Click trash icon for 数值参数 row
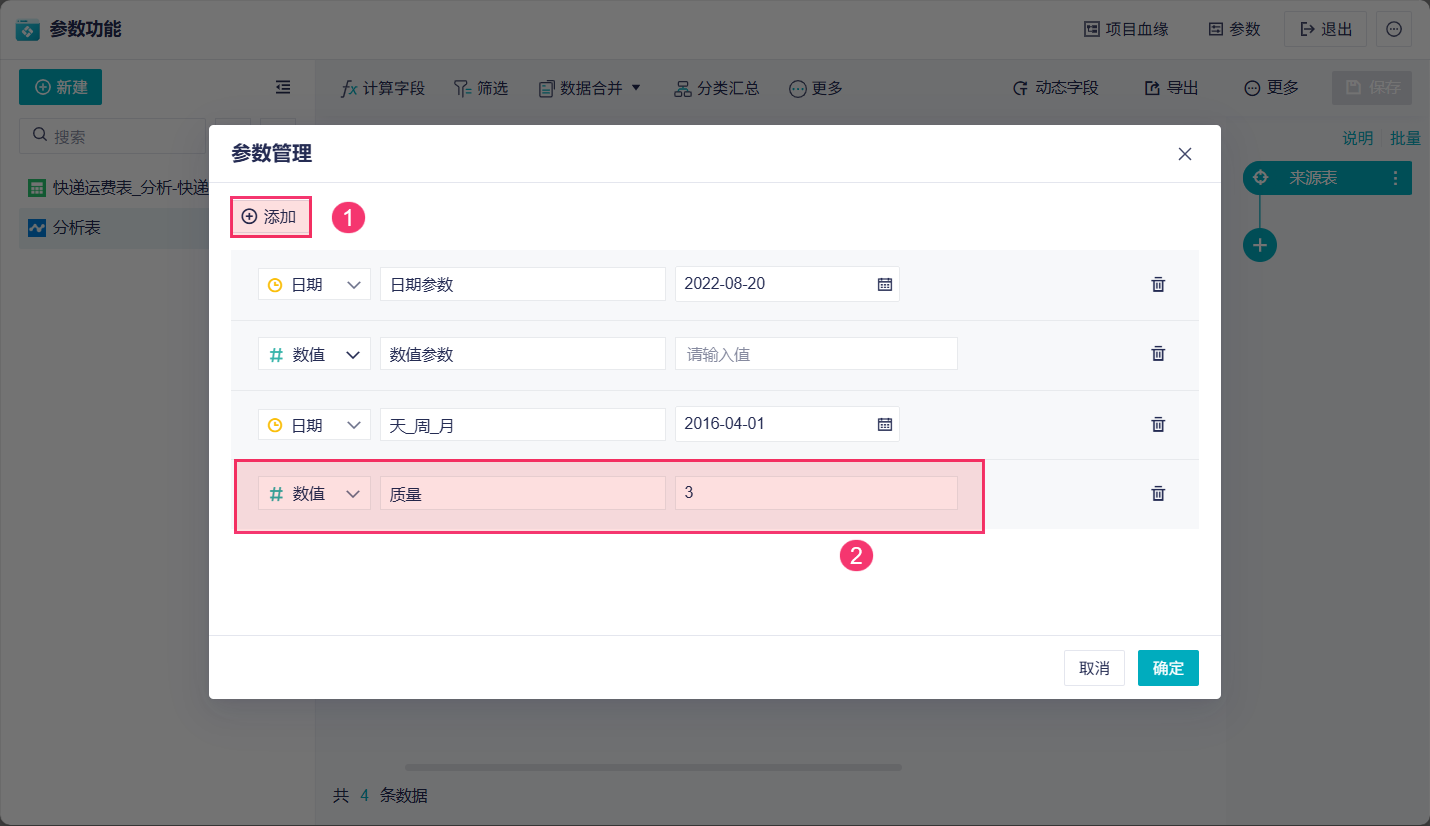1430x826 pixels. tap(1158, 353)
